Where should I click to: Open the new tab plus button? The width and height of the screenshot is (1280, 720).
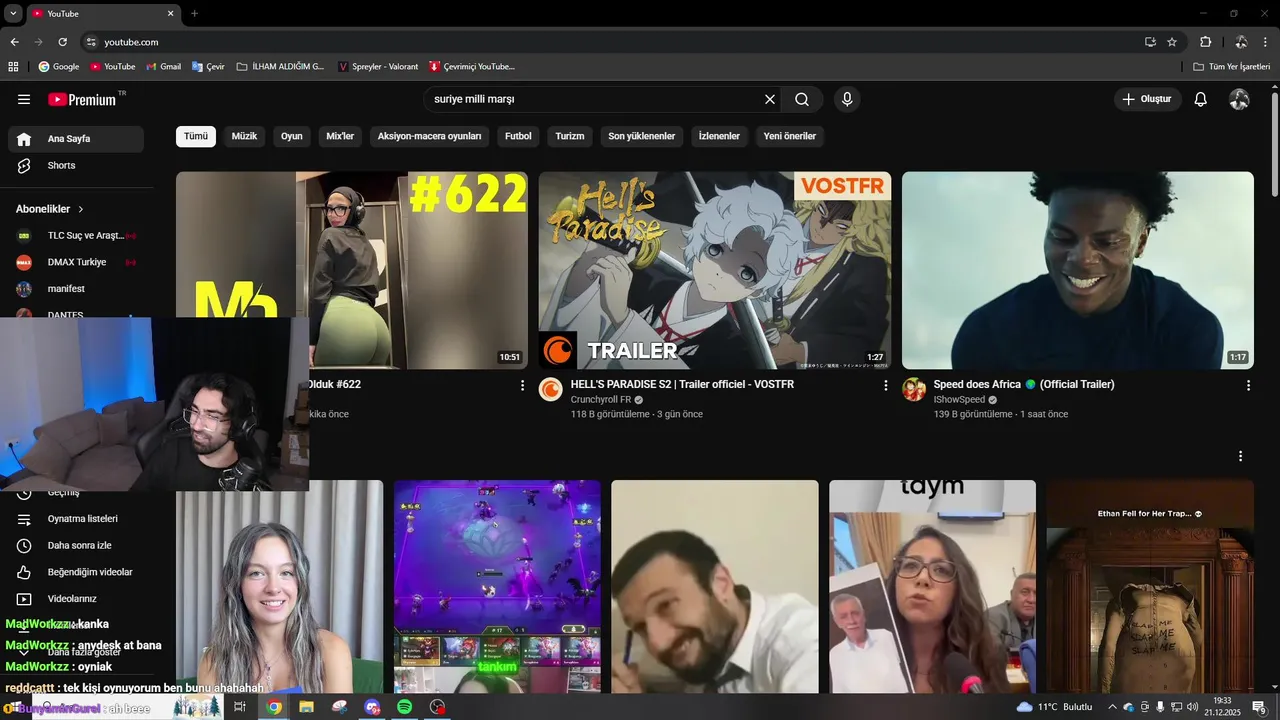194,13
